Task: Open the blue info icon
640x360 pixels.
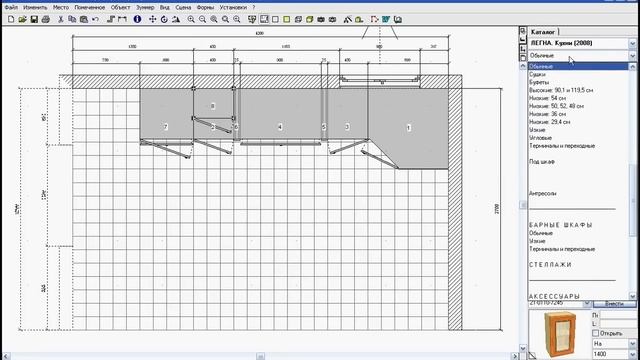Action: pyautogui.click(x=137, y=19)
